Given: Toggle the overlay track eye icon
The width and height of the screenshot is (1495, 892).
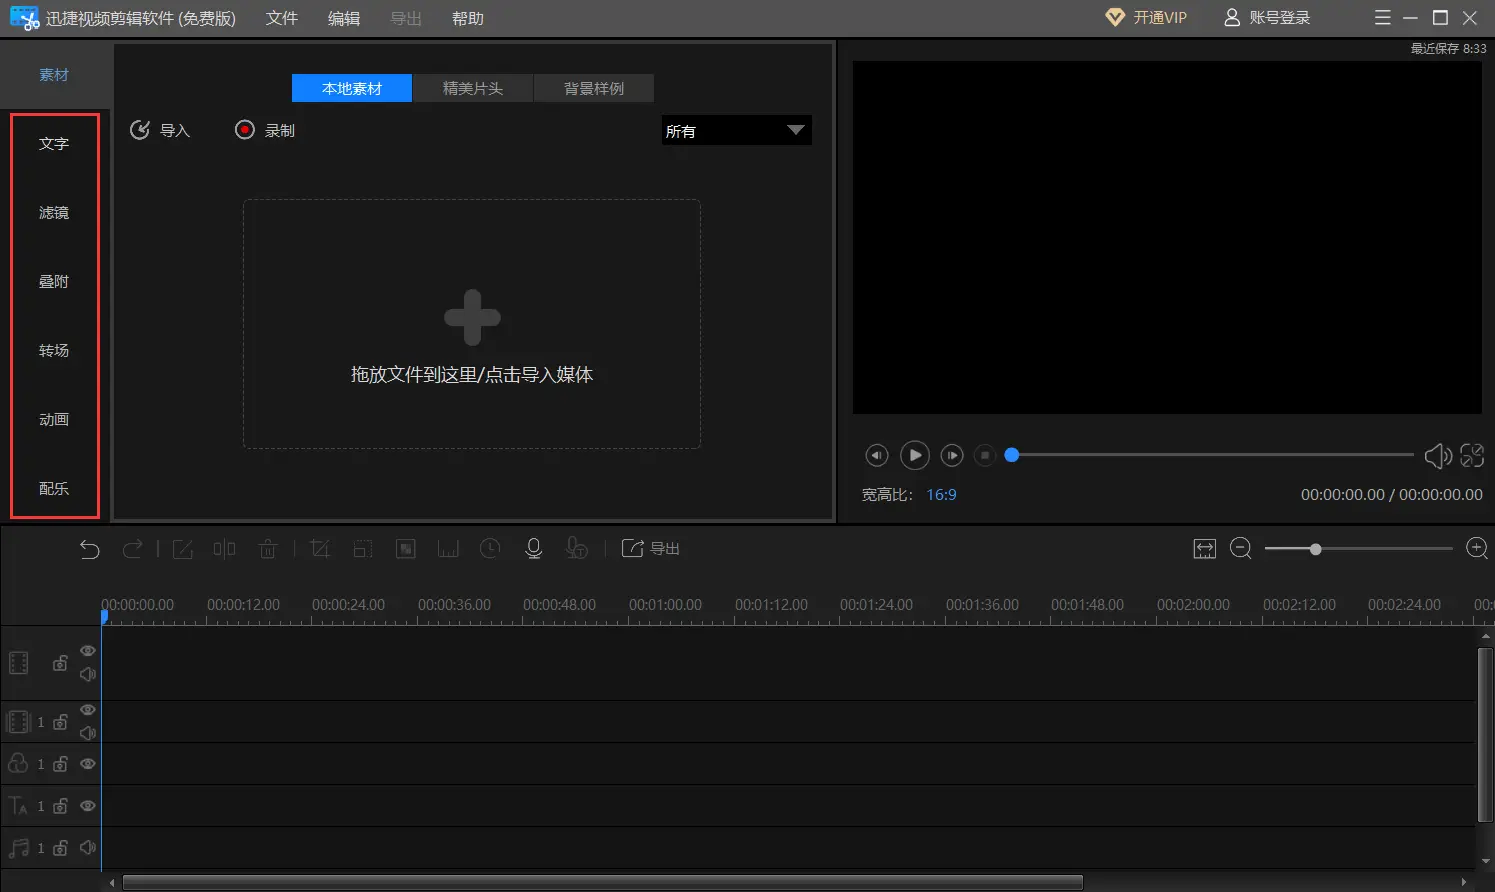Looking at the screenshot, I should (x=88, y=764).
